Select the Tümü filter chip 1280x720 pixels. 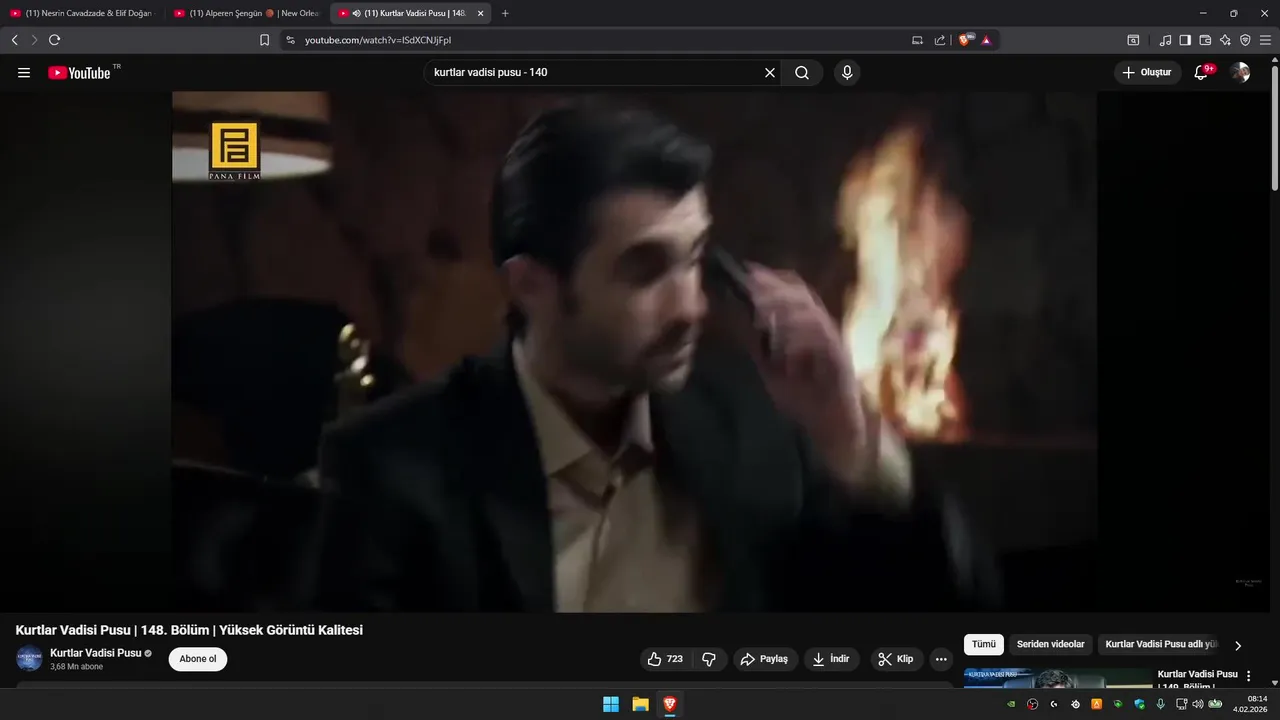984,645
